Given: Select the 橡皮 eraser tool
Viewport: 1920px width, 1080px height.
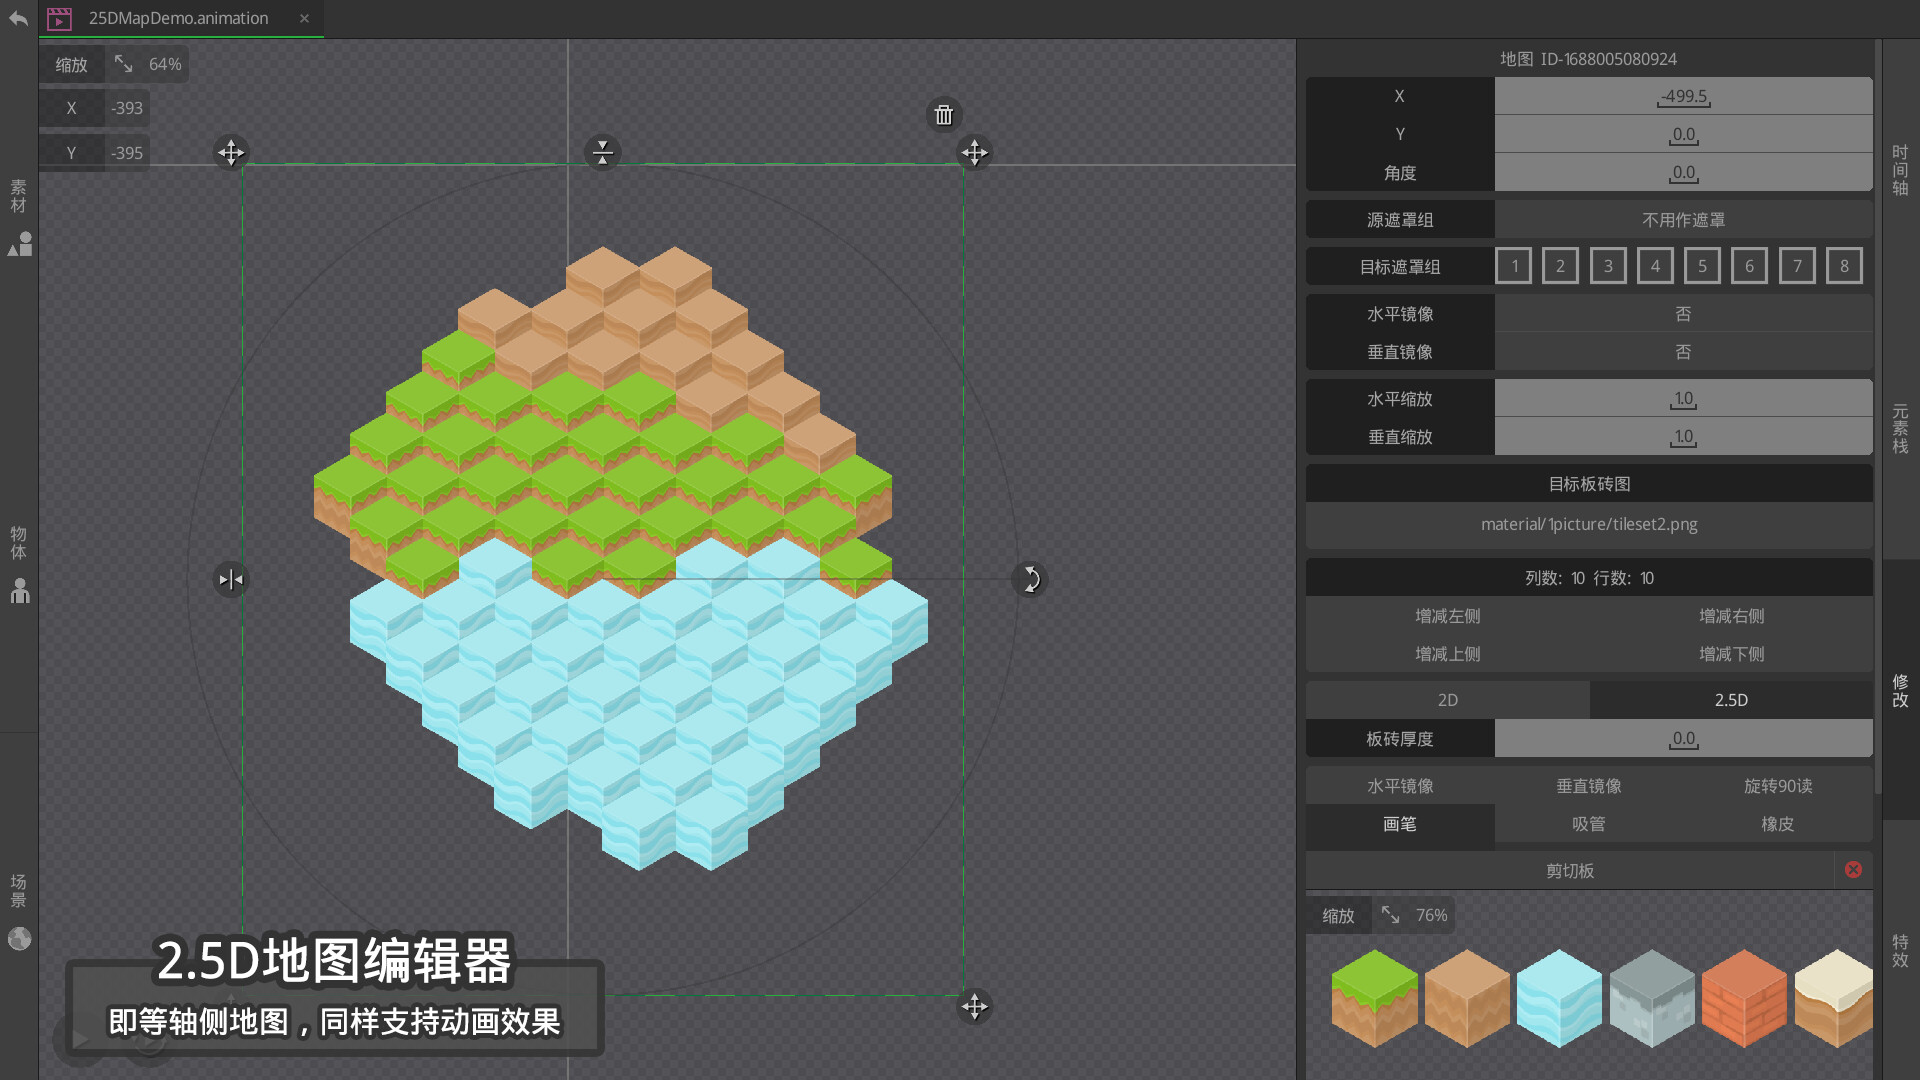Looking at the screenshot, I should tap(1777, 824).
